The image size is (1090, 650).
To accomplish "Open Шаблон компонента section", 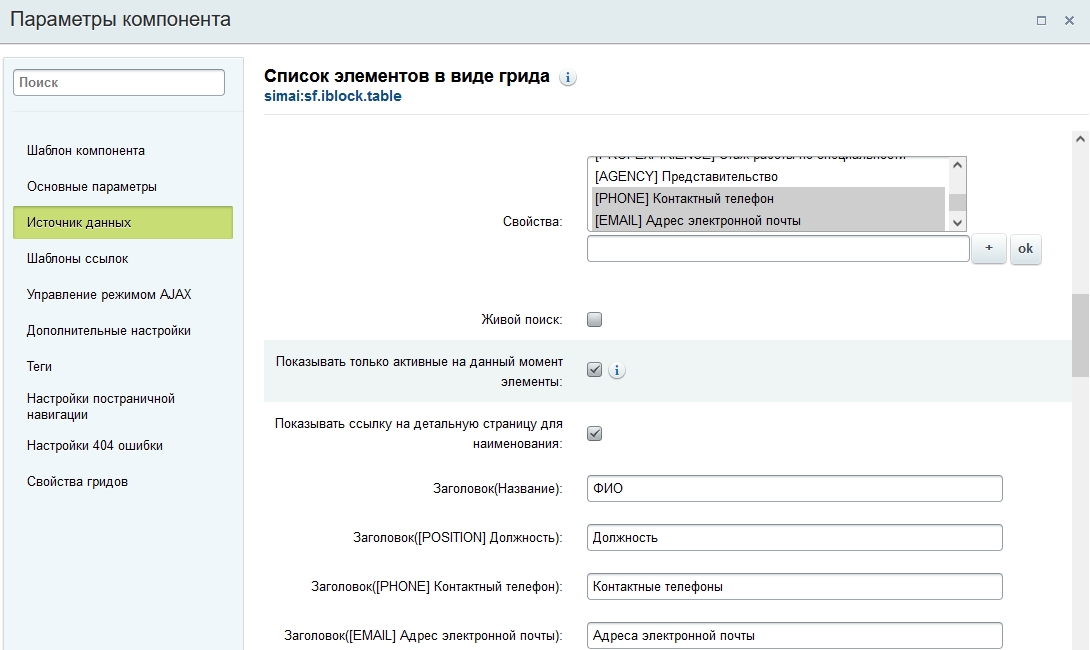I will [x=86, y=151].
